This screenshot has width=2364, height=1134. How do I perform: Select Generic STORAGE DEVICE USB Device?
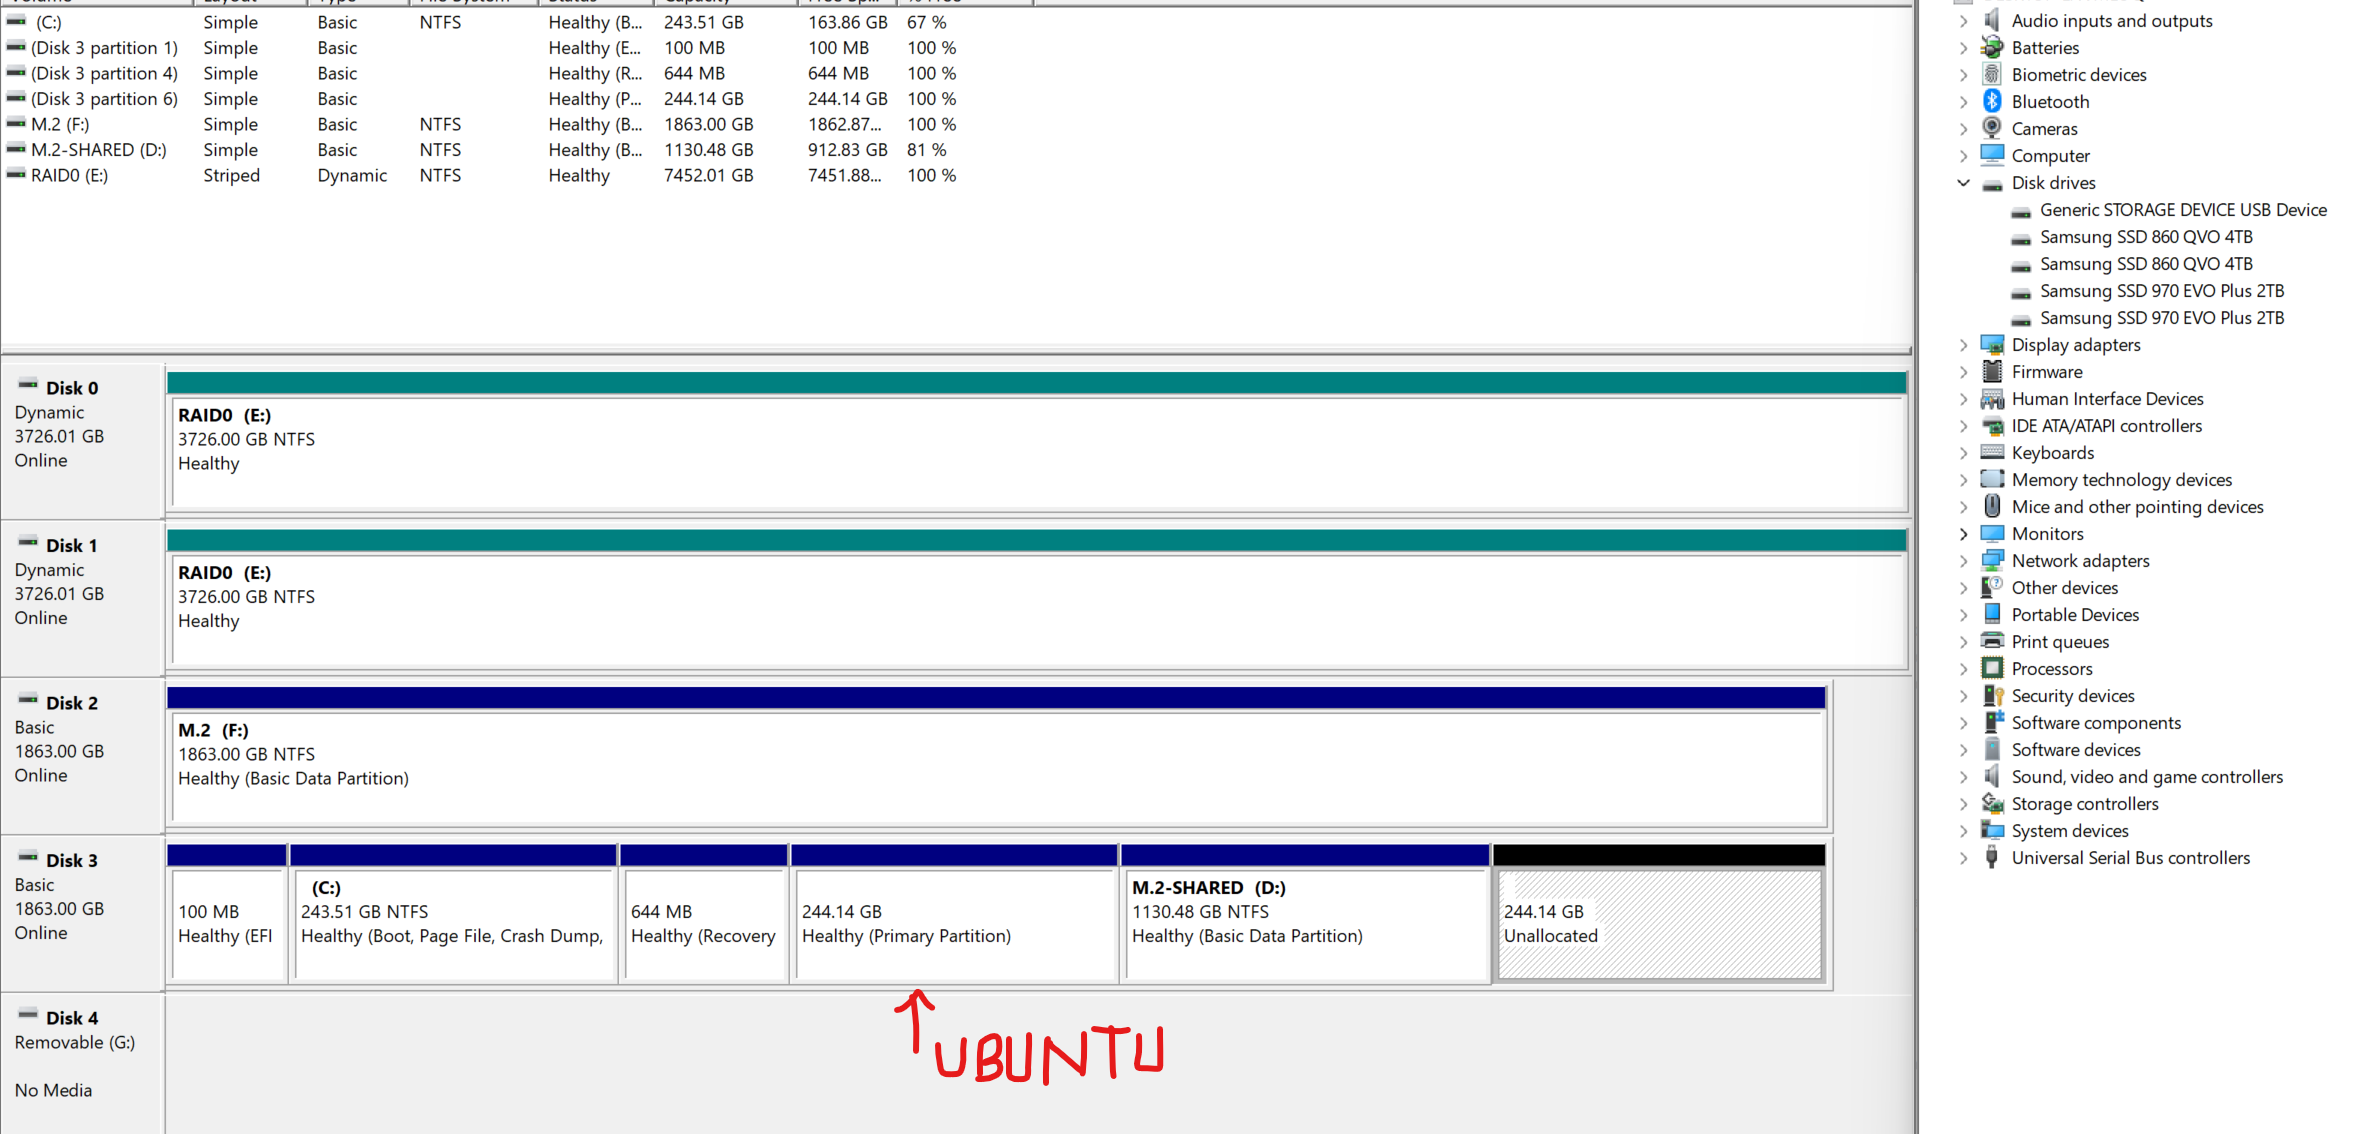tap(2182, 209)
